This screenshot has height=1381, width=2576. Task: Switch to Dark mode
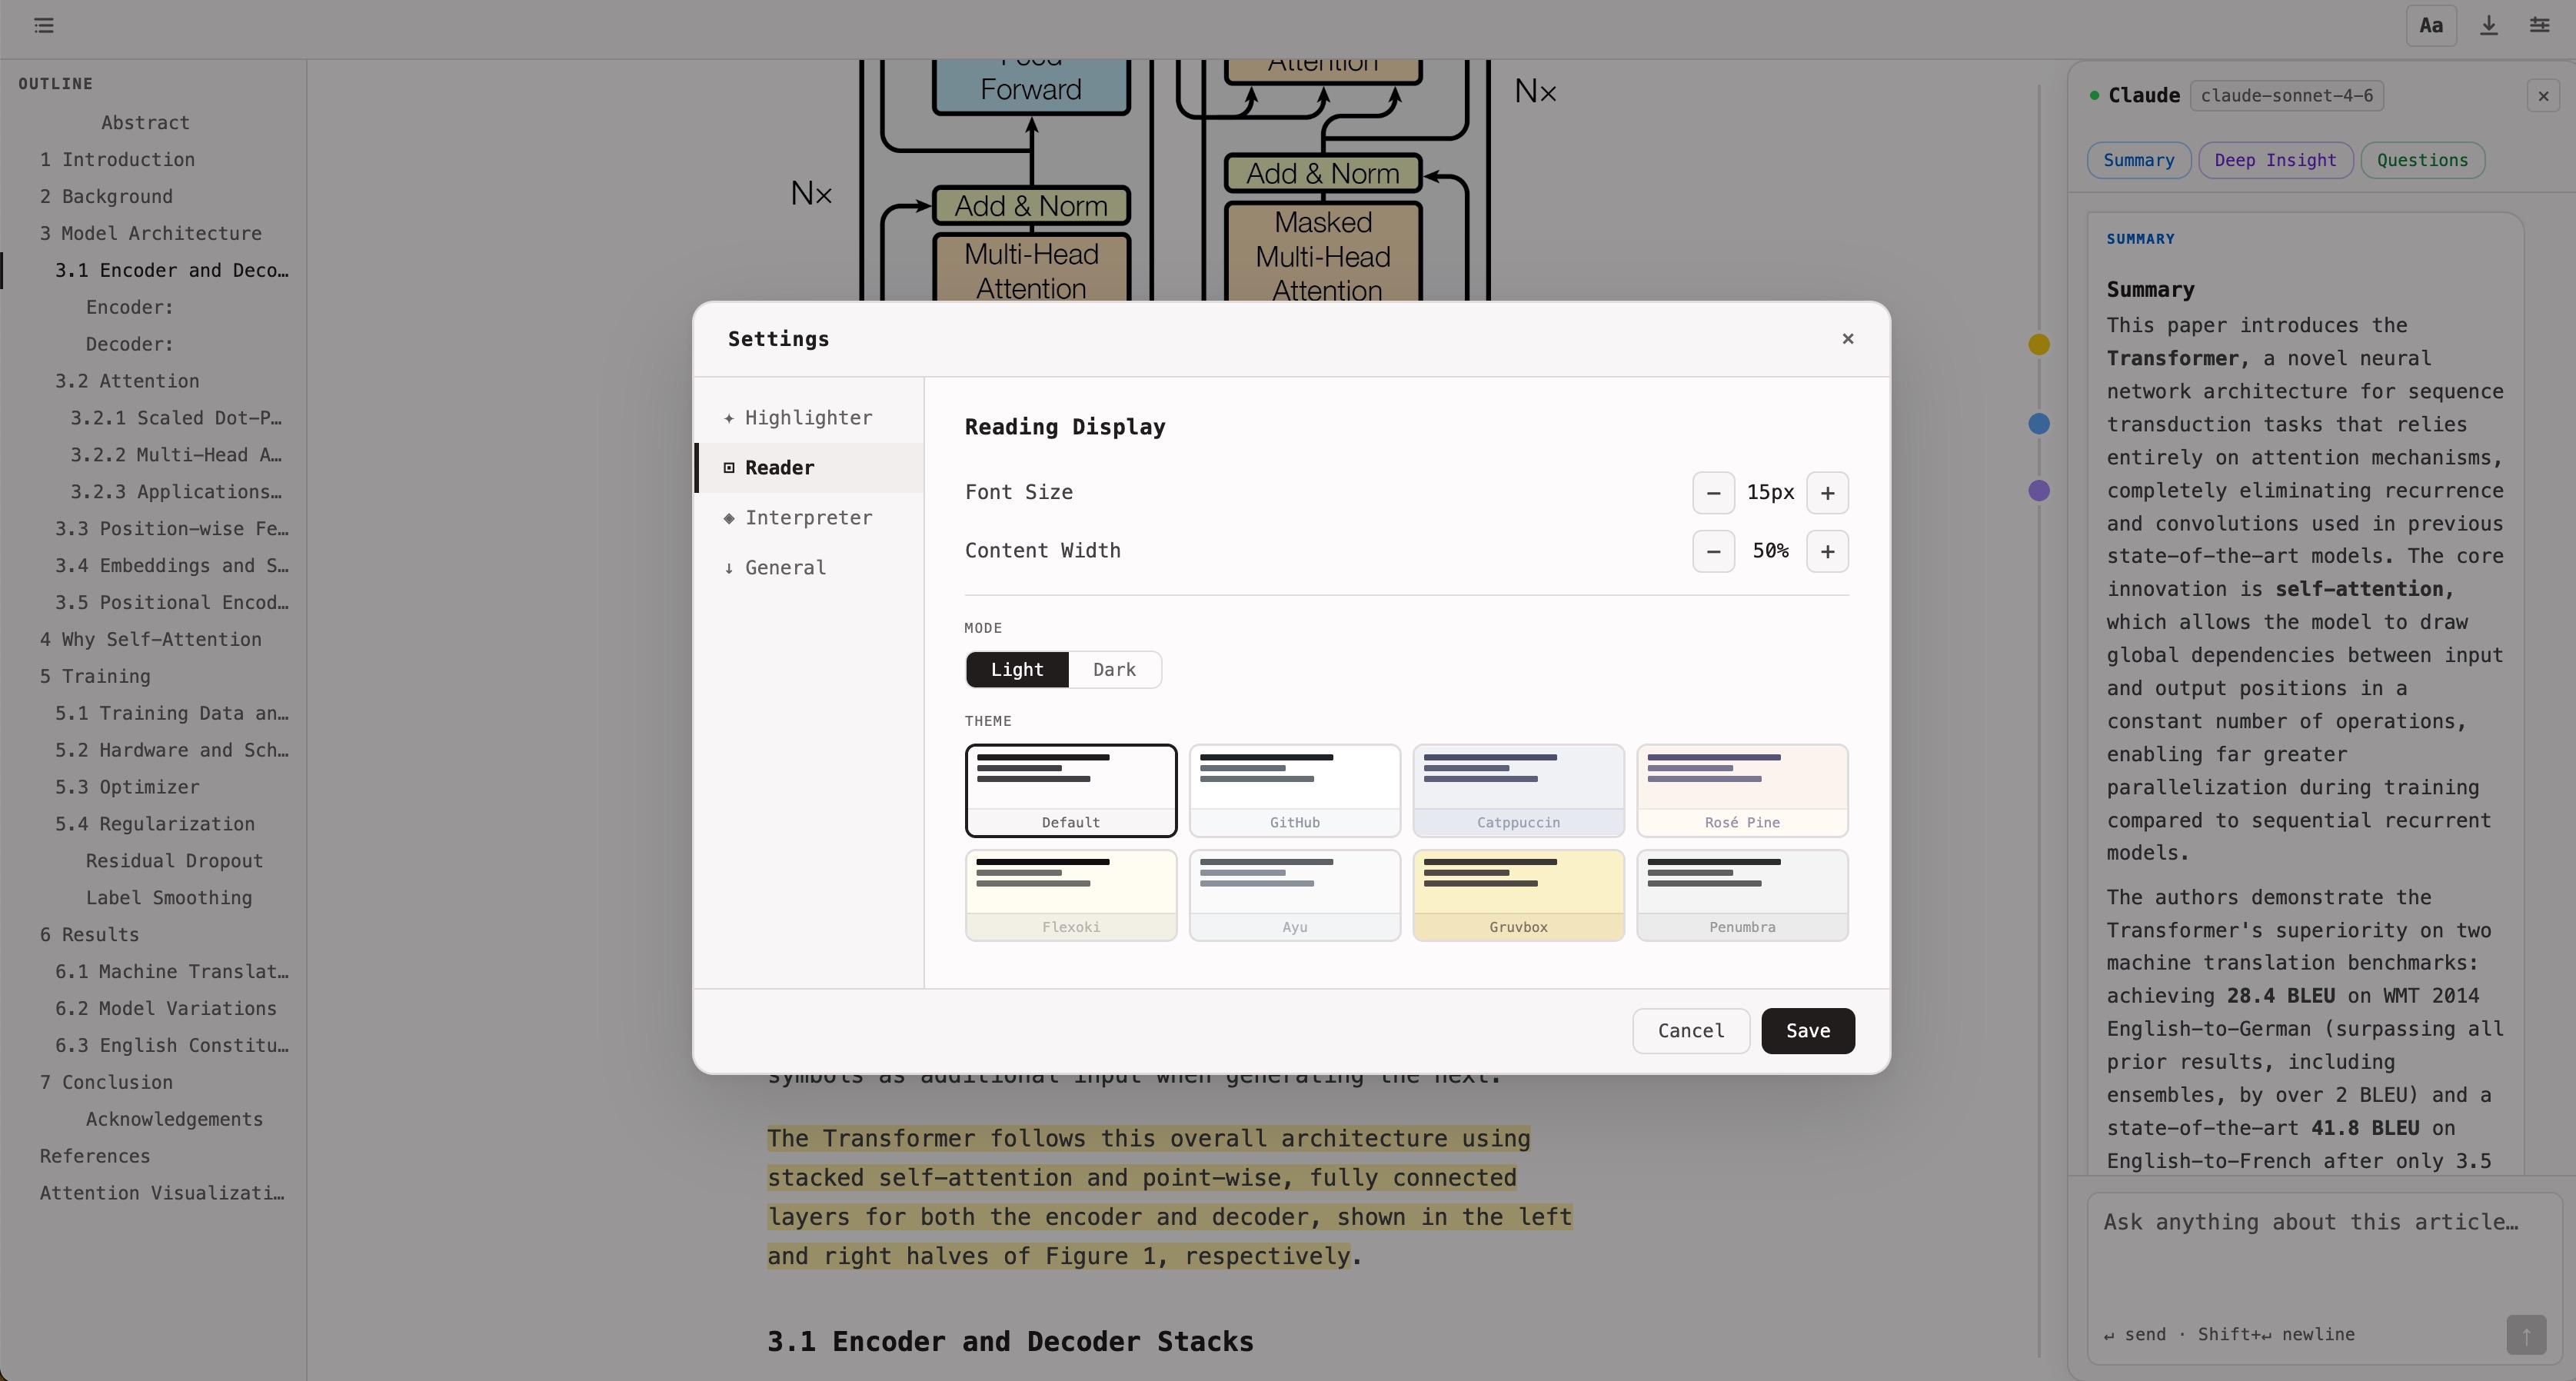pyautogui.click(x=1114, y=670)
